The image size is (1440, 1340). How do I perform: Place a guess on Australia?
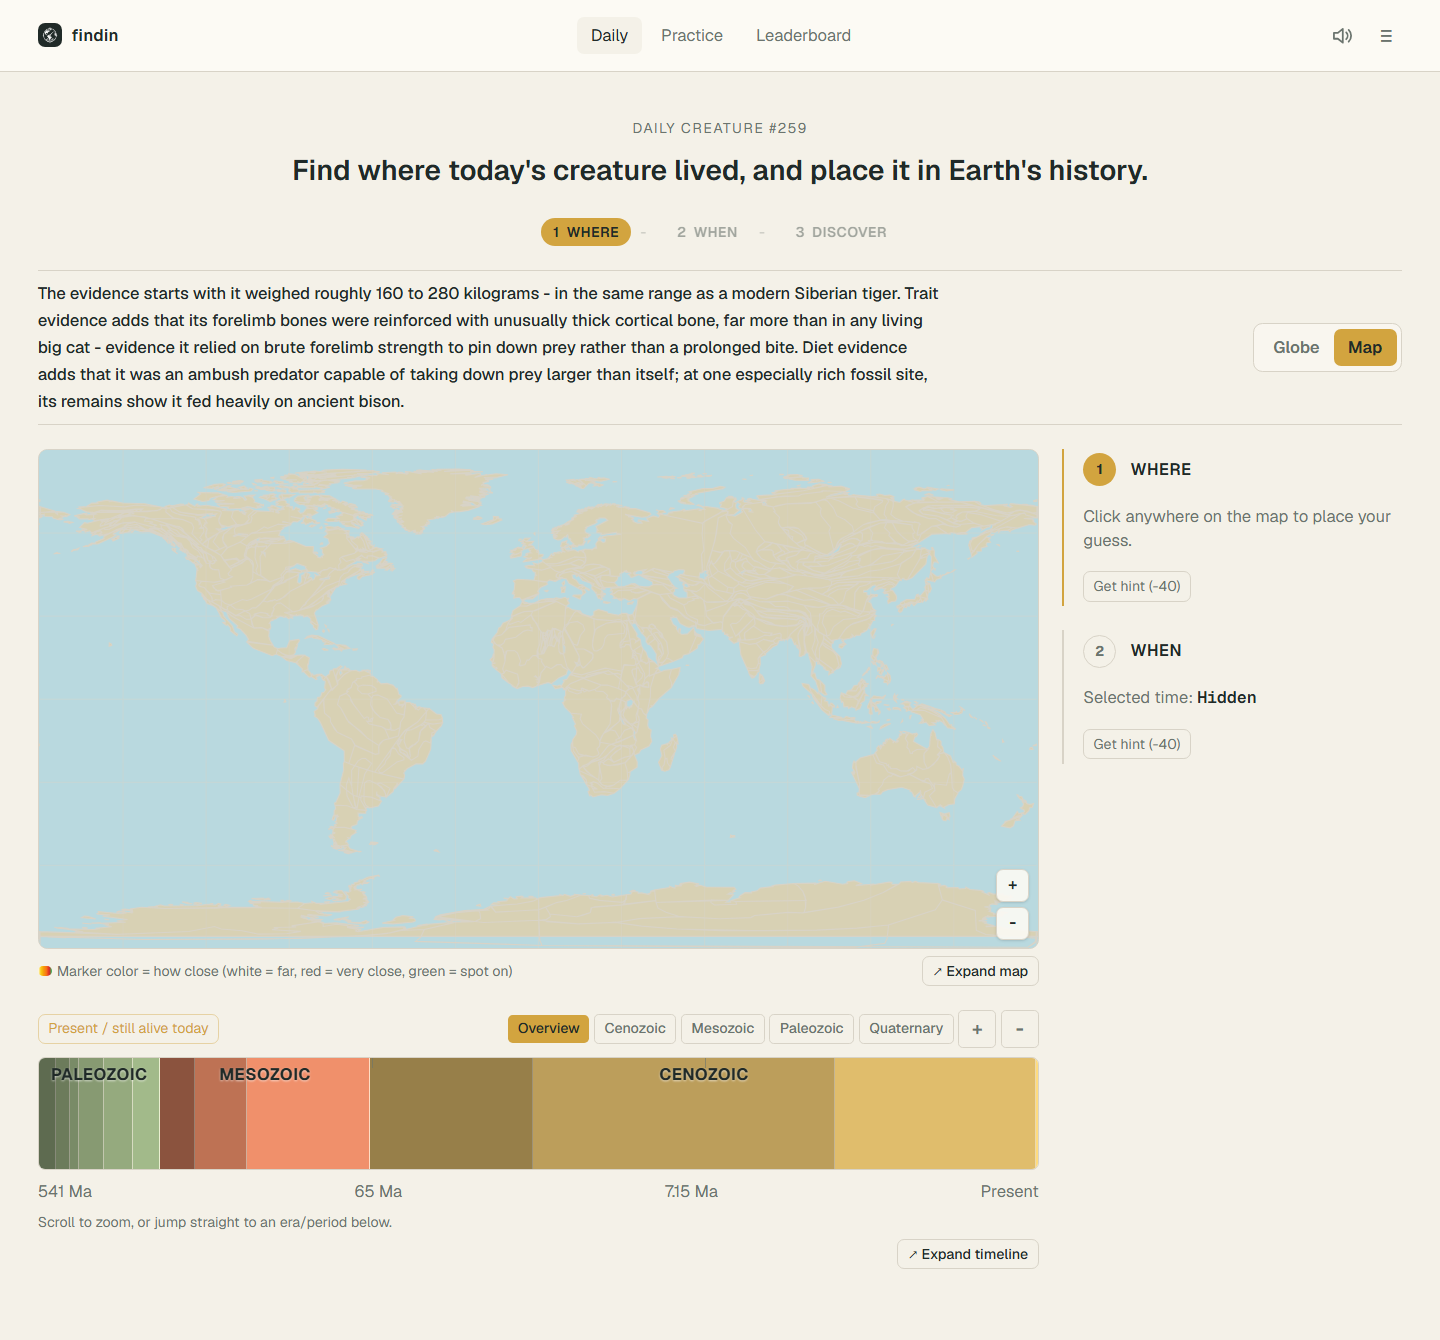click(908, 770)
